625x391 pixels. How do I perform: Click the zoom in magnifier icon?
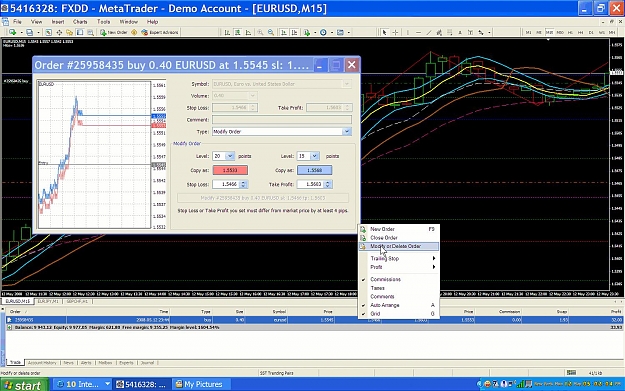pos(260,32)
